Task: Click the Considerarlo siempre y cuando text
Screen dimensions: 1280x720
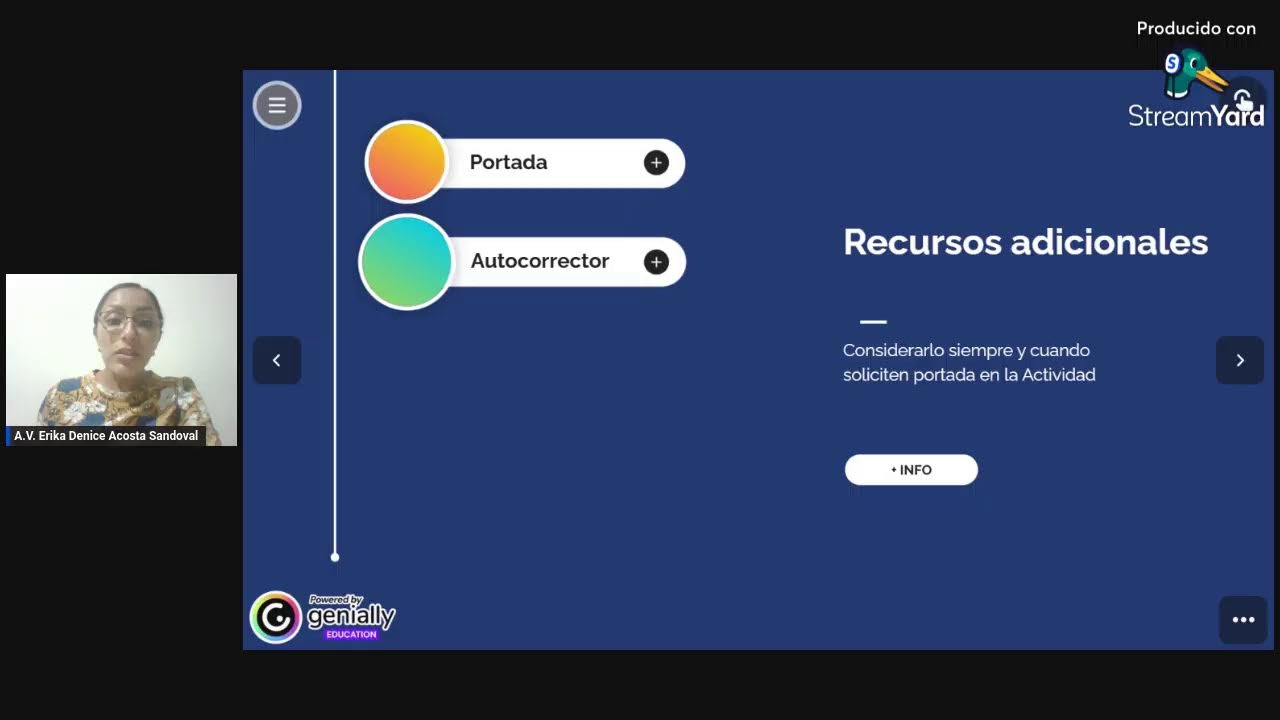Action: pos(969,362)
